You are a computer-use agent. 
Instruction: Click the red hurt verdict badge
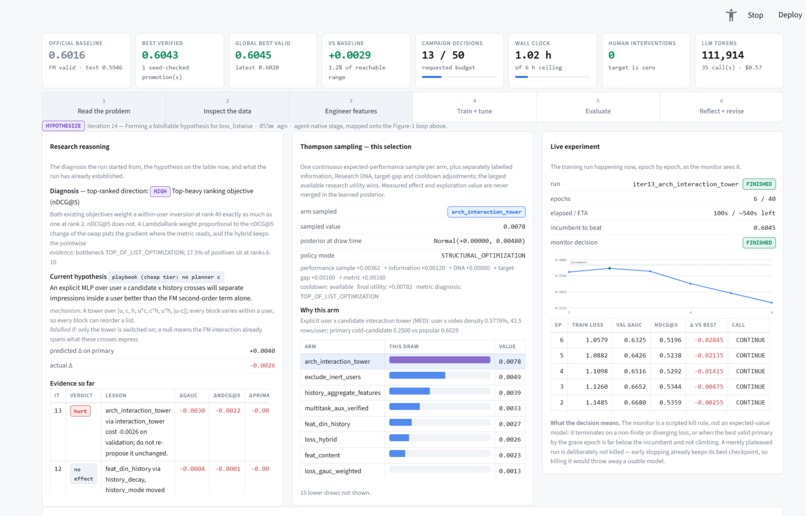[x=80, y=411]
